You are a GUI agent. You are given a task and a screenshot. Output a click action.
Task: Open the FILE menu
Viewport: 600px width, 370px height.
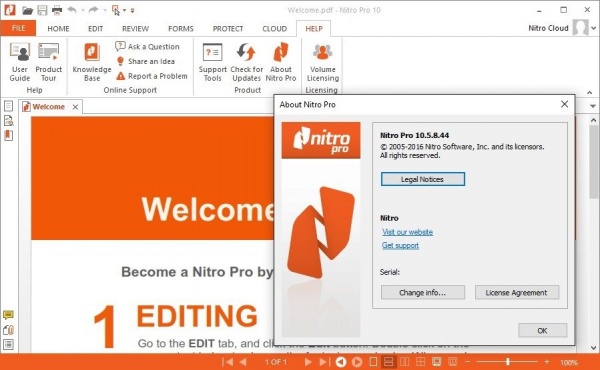[x=18, y=28]
